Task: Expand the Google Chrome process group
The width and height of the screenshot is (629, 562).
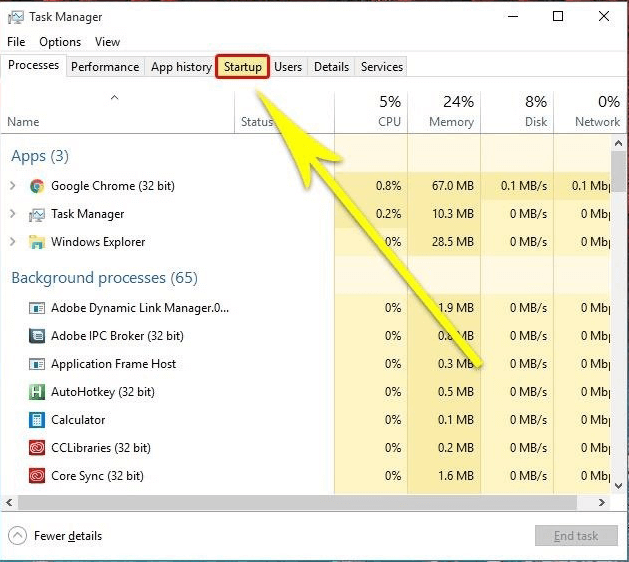Action: pos(12,186)
